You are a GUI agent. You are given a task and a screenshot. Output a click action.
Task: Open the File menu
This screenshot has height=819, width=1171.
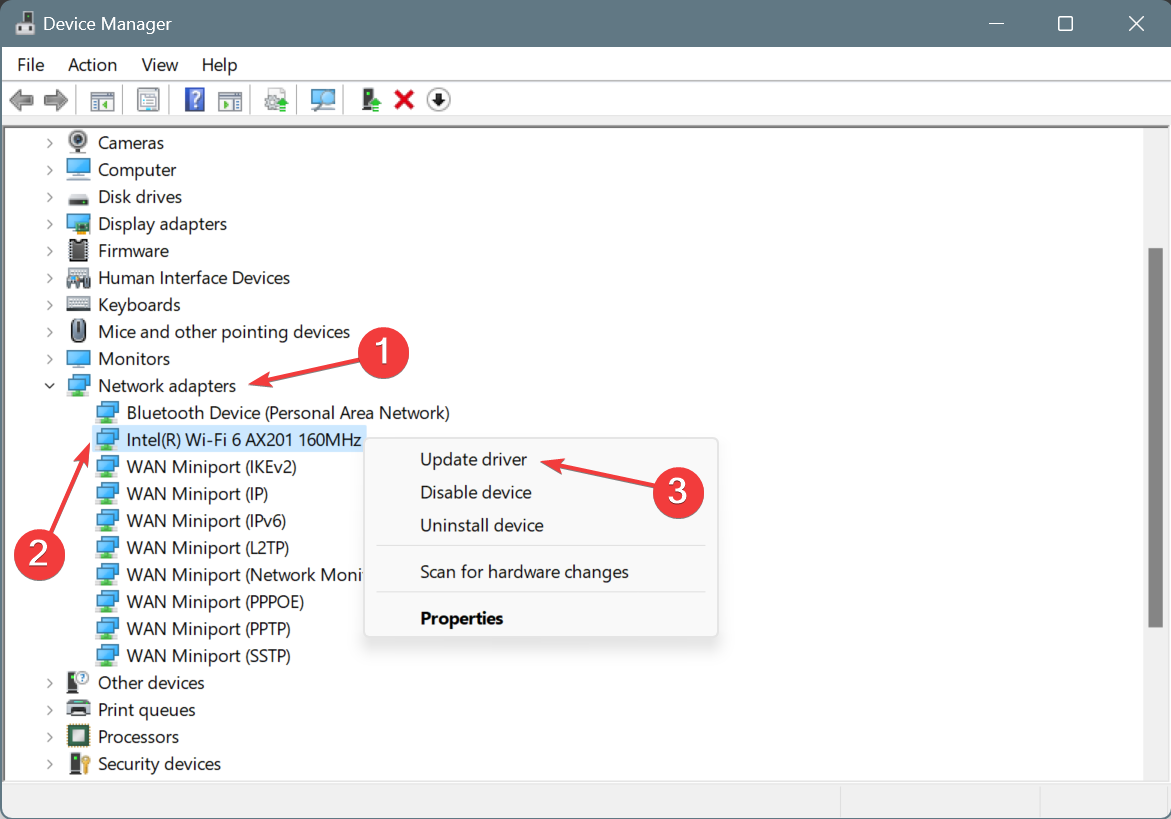tap(31, 65)
